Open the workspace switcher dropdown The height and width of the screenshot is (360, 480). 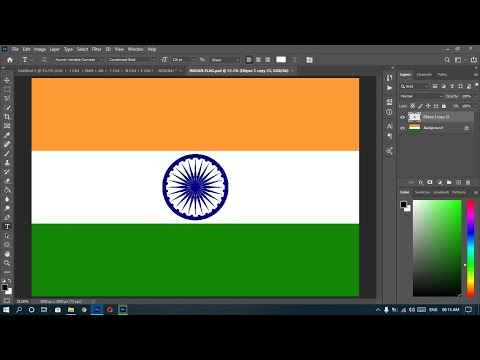pos(460,60)
